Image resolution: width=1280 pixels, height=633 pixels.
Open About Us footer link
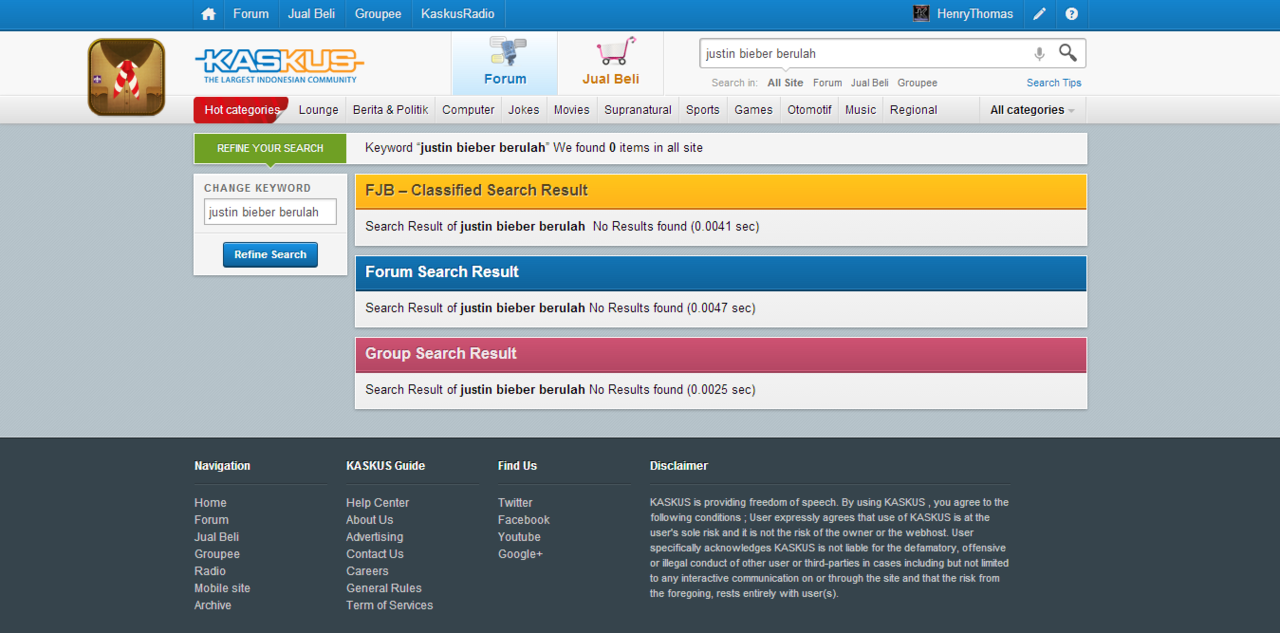point(370,520)
